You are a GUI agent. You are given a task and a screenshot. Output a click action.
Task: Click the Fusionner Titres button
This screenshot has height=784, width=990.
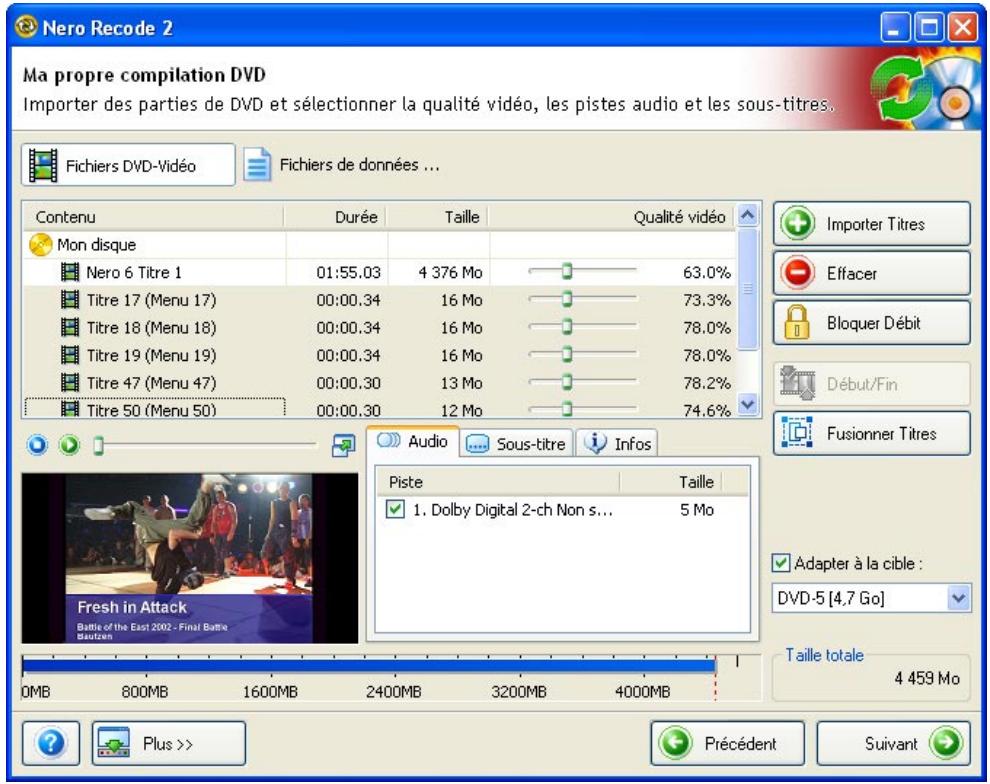871,433
